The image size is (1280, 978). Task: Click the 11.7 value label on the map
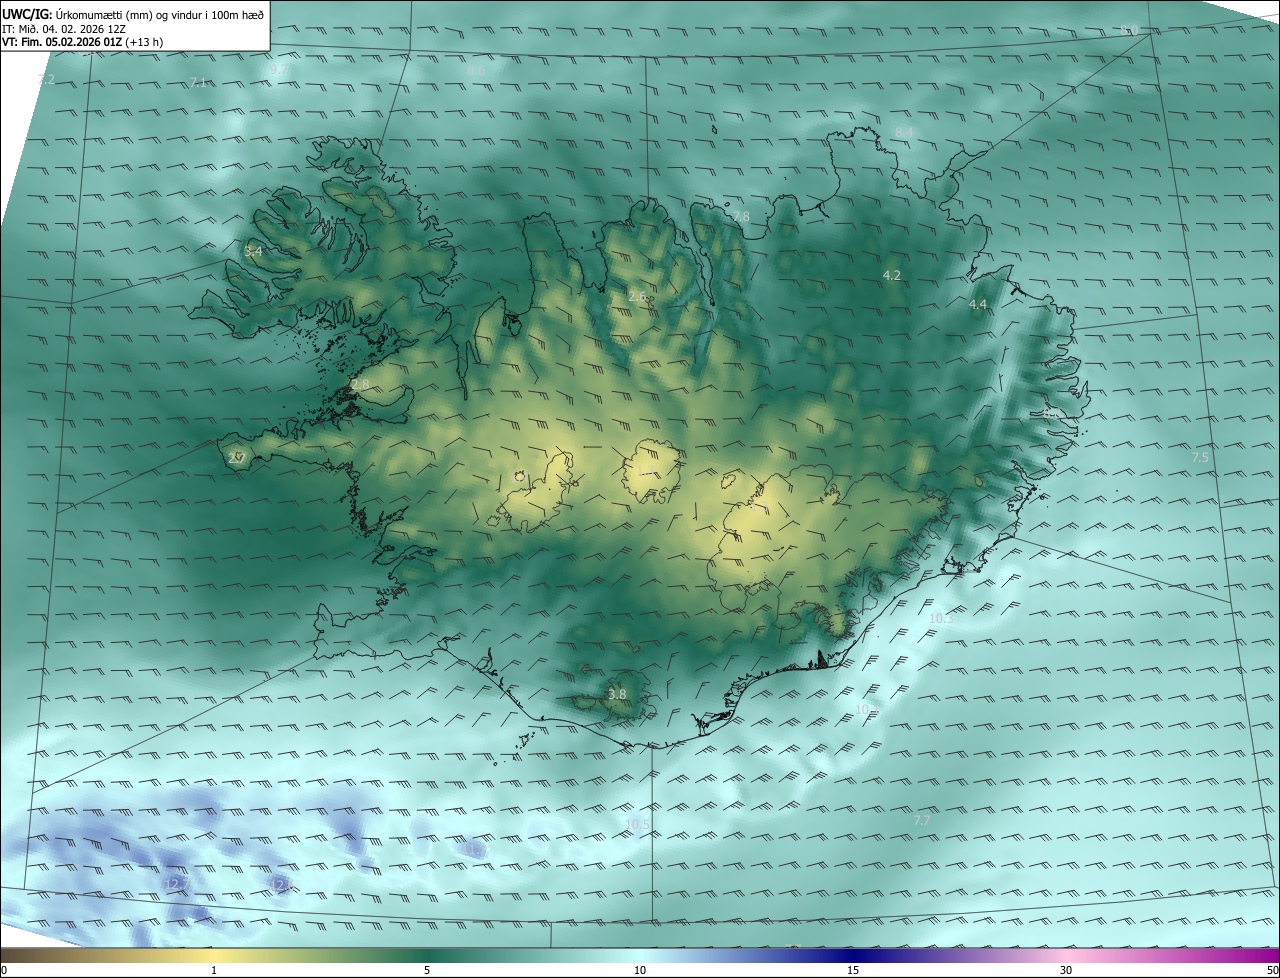coord(474,849)
